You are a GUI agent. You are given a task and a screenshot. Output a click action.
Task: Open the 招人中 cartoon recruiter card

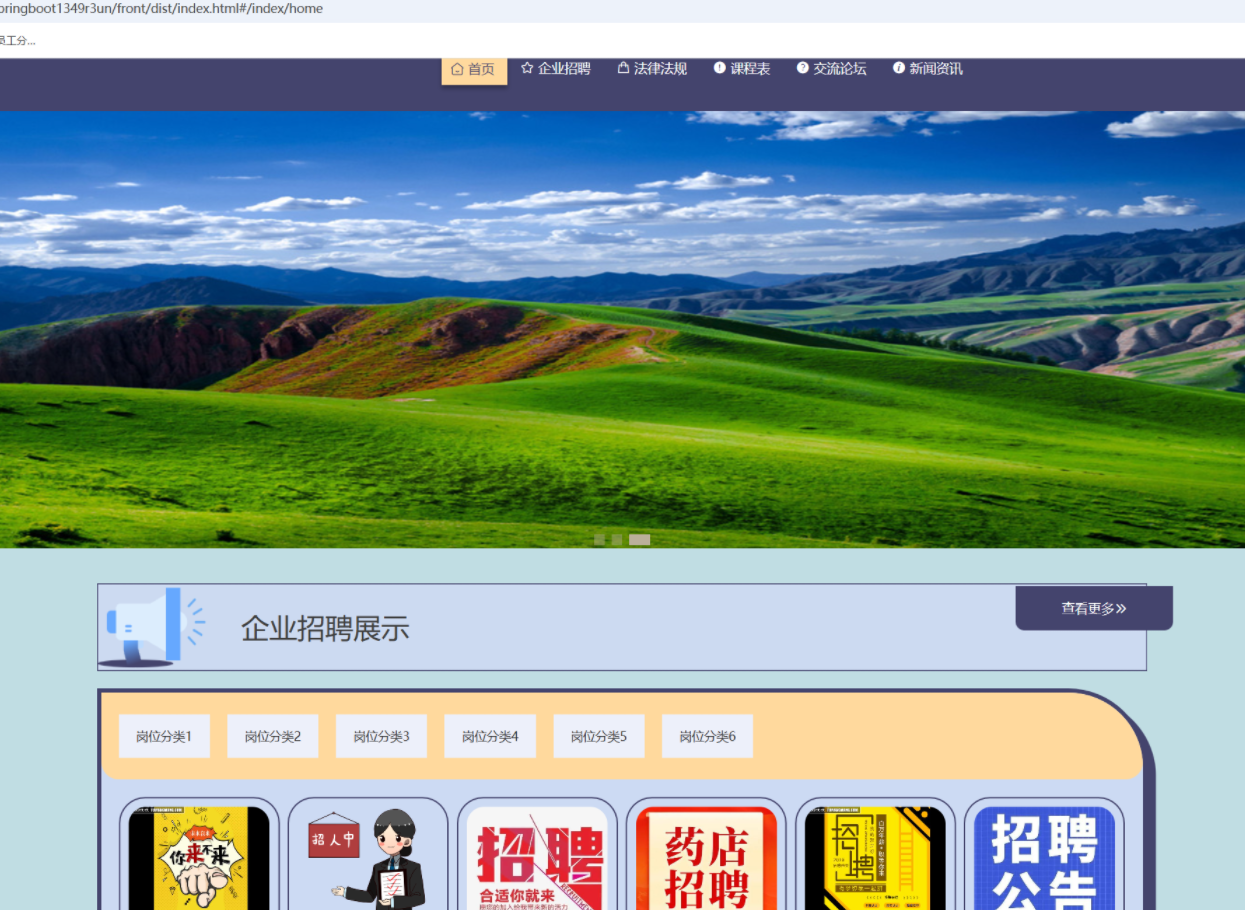tap(368, 858)
